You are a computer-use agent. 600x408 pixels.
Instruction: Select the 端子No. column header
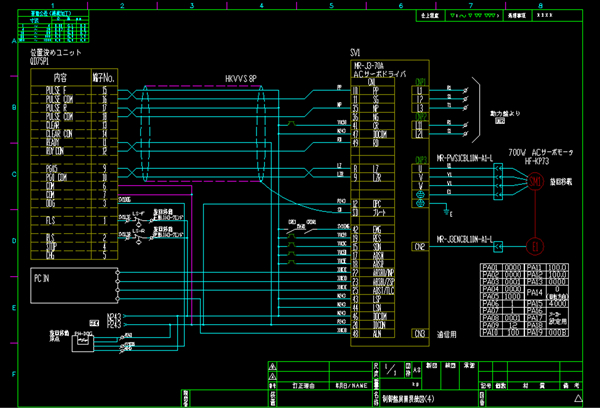click(104, 78)
